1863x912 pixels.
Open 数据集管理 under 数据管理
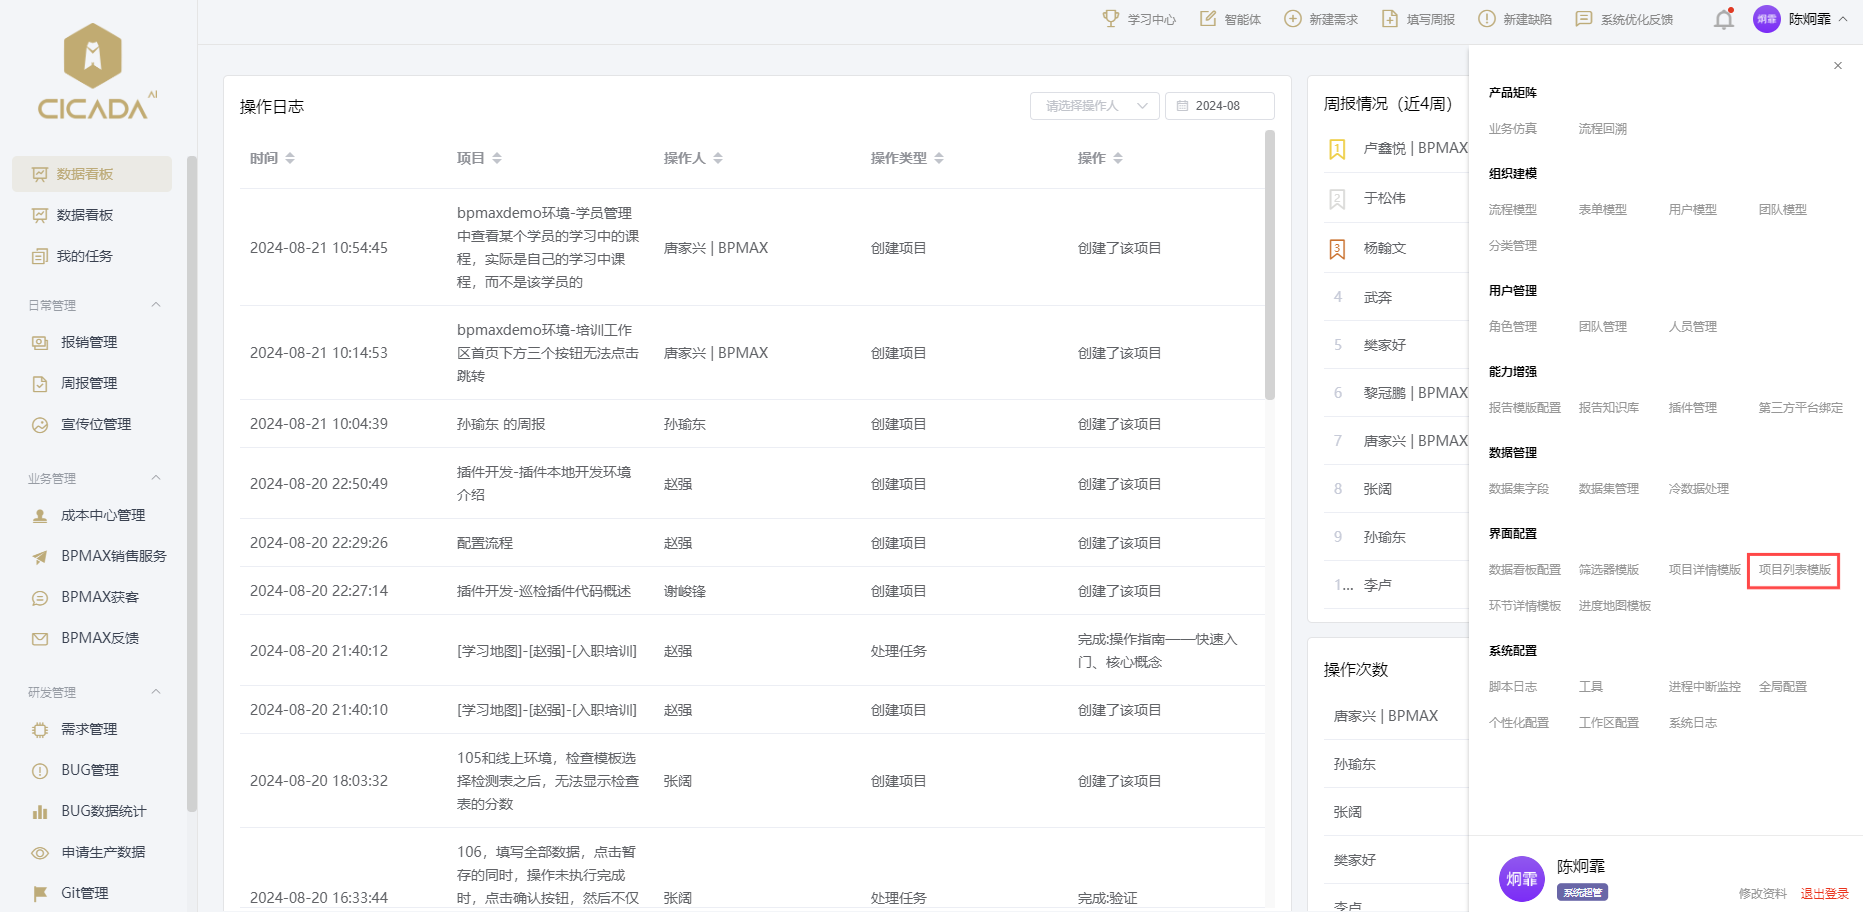1608,489
